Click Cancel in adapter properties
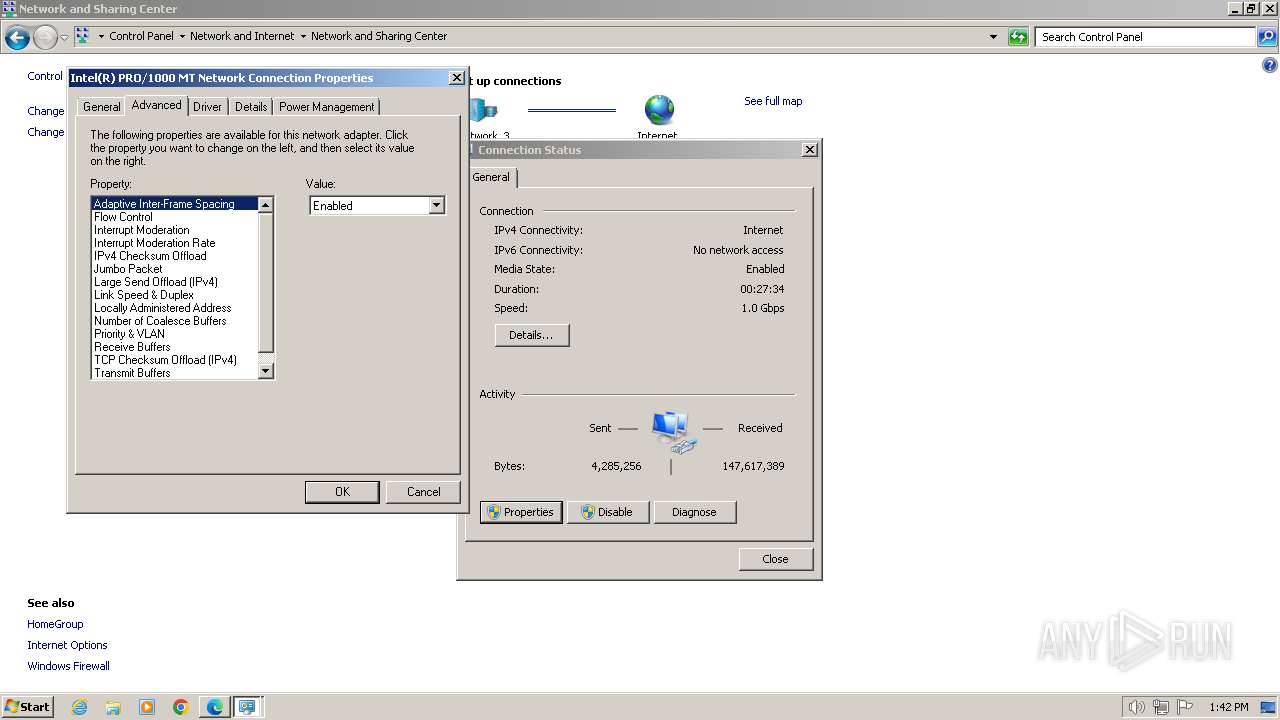 tap(423, 492)
